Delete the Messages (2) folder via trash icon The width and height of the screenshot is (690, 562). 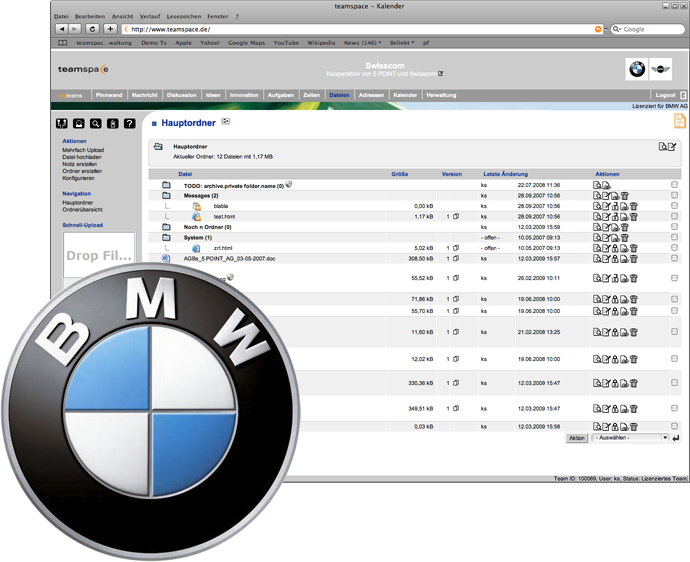(624, 195)
